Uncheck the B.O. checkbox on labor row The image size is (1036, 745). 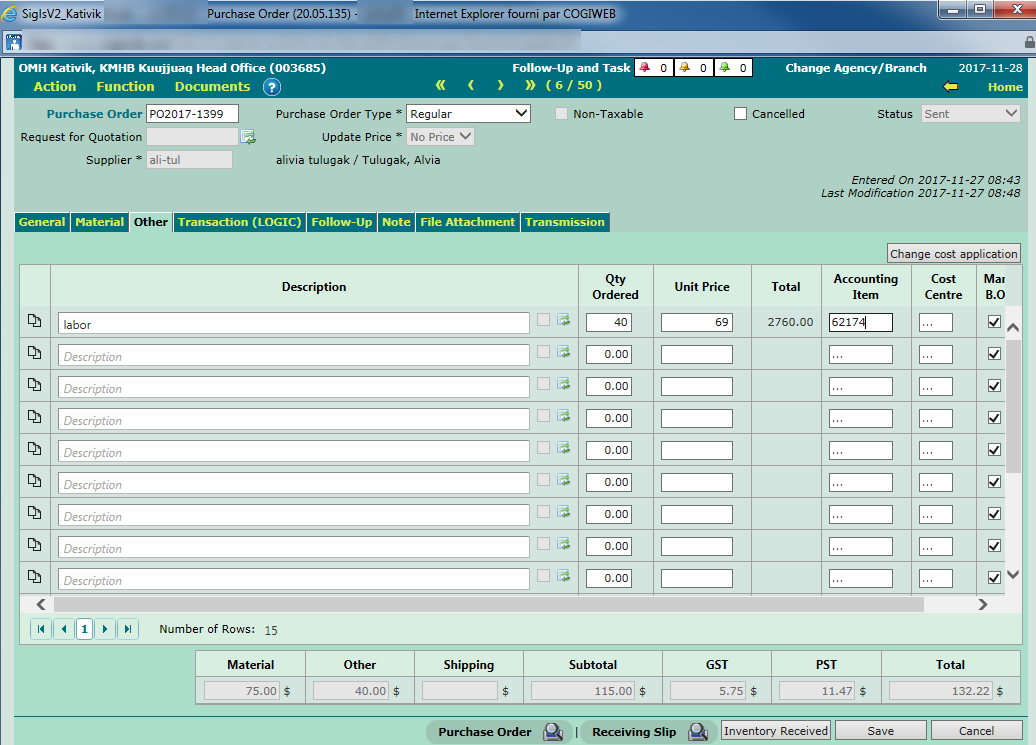pos(994,322)
